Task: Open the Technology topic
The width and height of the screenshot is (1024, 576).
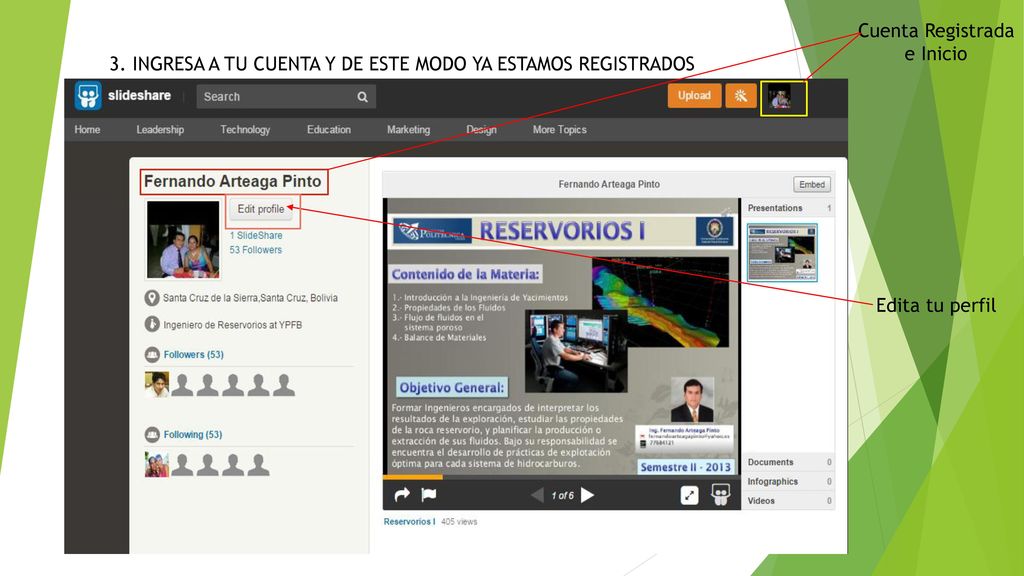Action: point(245,129)
